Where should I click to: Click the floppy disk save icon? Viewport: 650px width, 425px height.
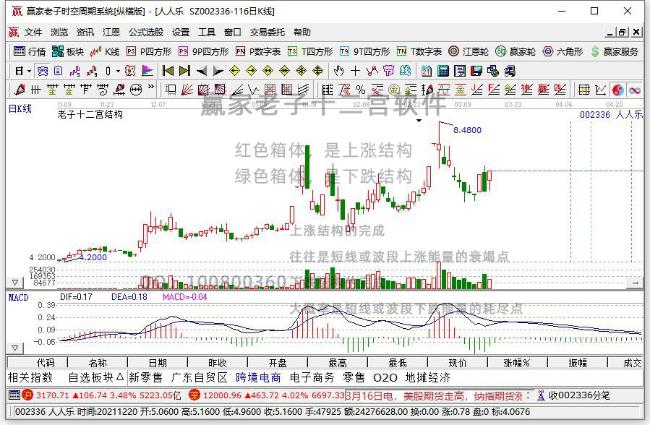(476, 71)
